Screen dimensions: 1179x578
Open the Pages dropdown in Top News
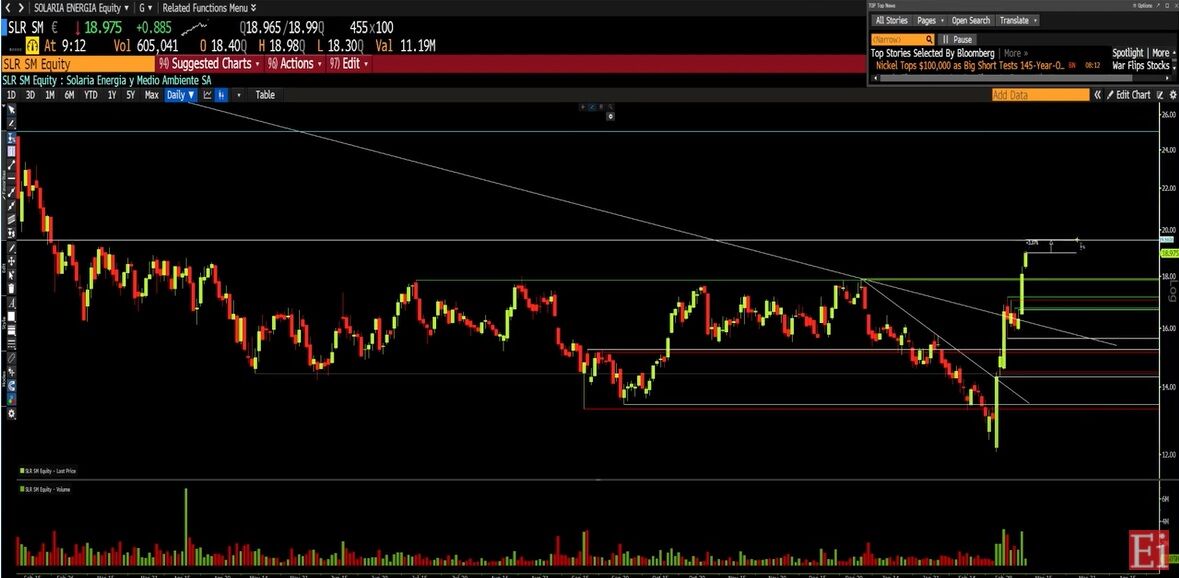click(x=930, y=20)
